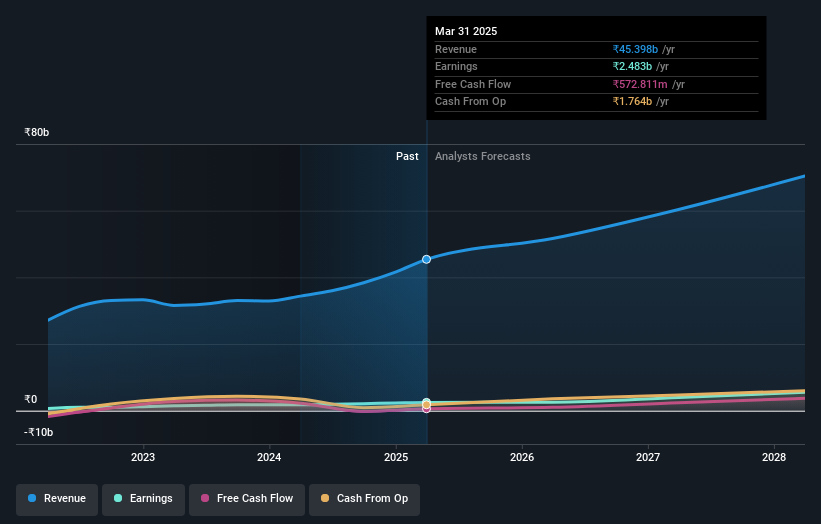The image size is (821, 524).
Task: Click the ₹1.764b cash from op value
Action: tap(633, 102)
